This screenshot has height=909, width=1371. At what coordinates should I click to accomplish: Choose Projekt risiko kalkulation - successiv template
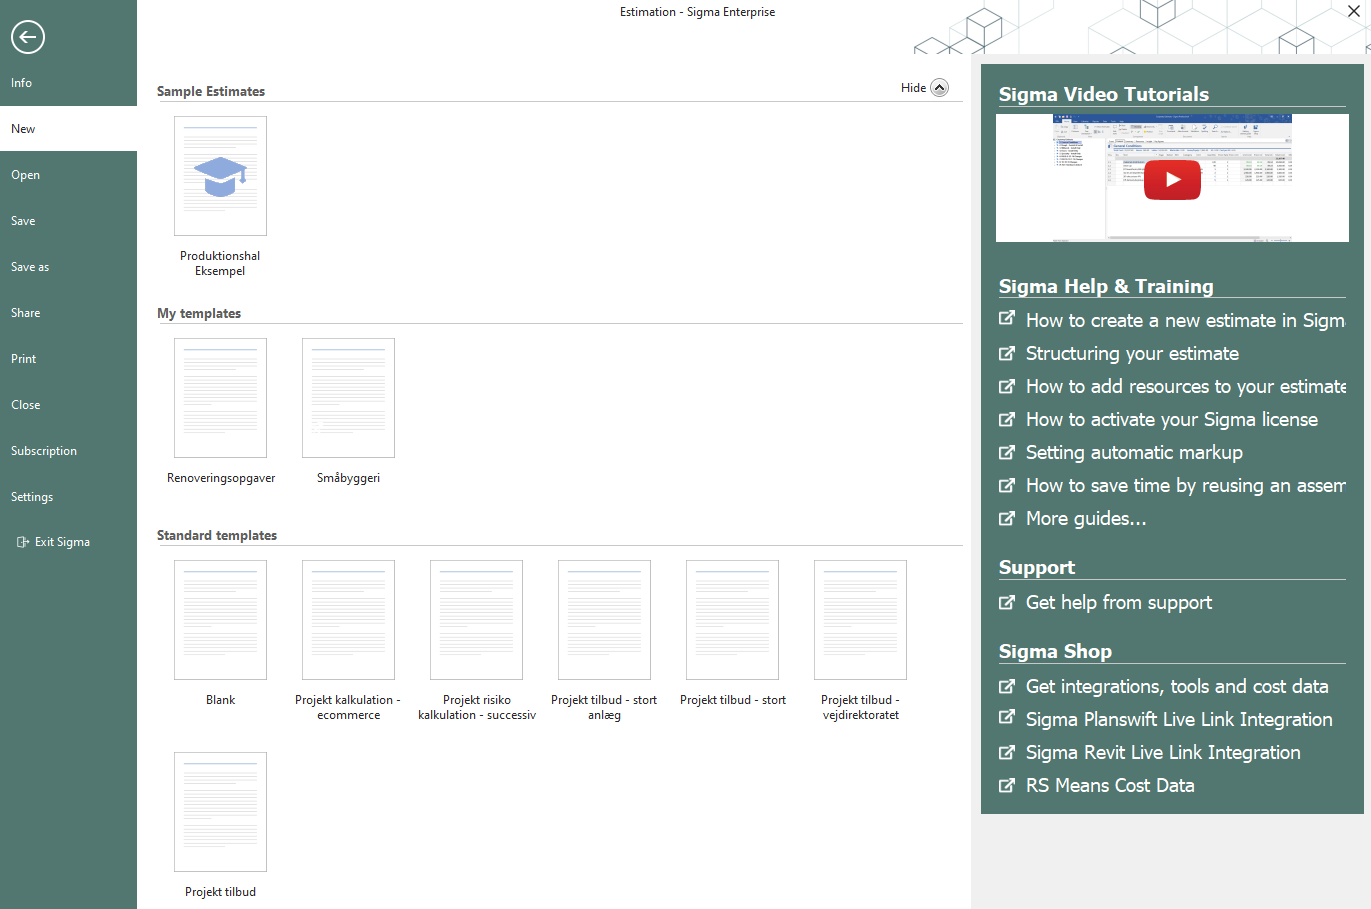coord(476,620)
